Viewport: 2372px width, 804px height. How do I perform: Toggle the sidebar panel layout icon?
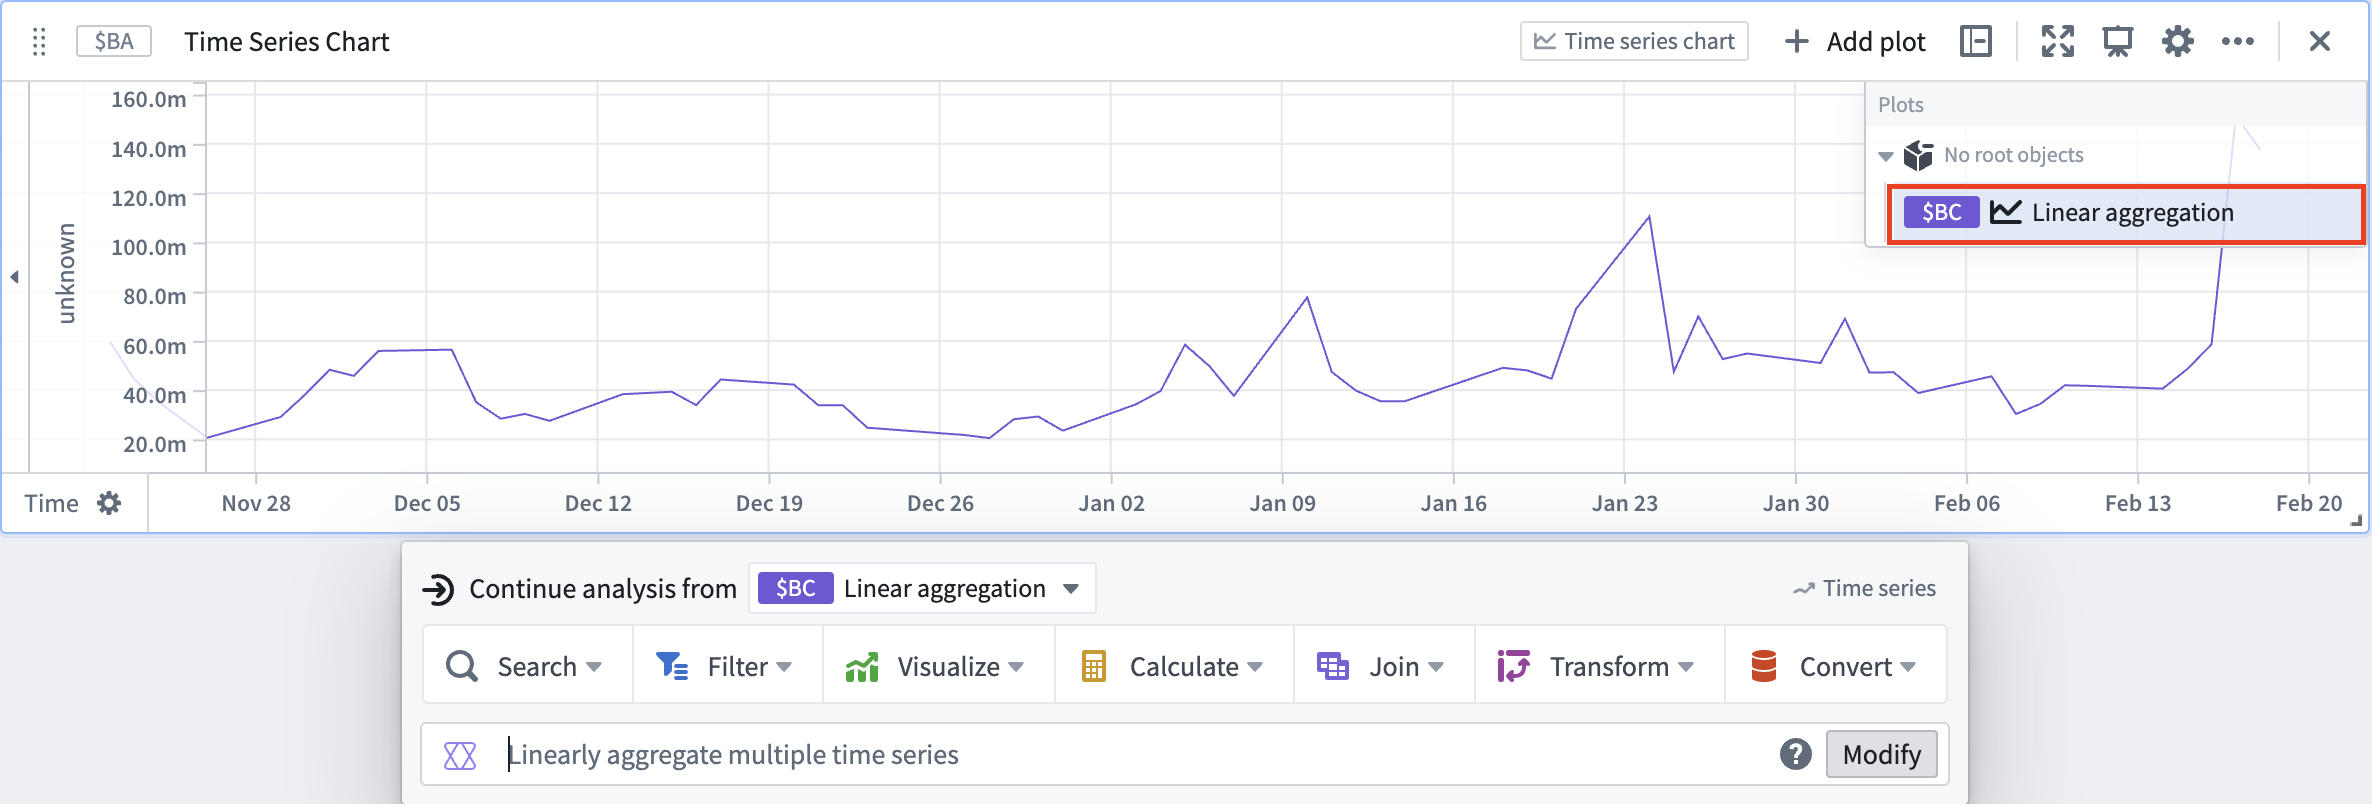pyautogui.click(x=1976, y=42)
